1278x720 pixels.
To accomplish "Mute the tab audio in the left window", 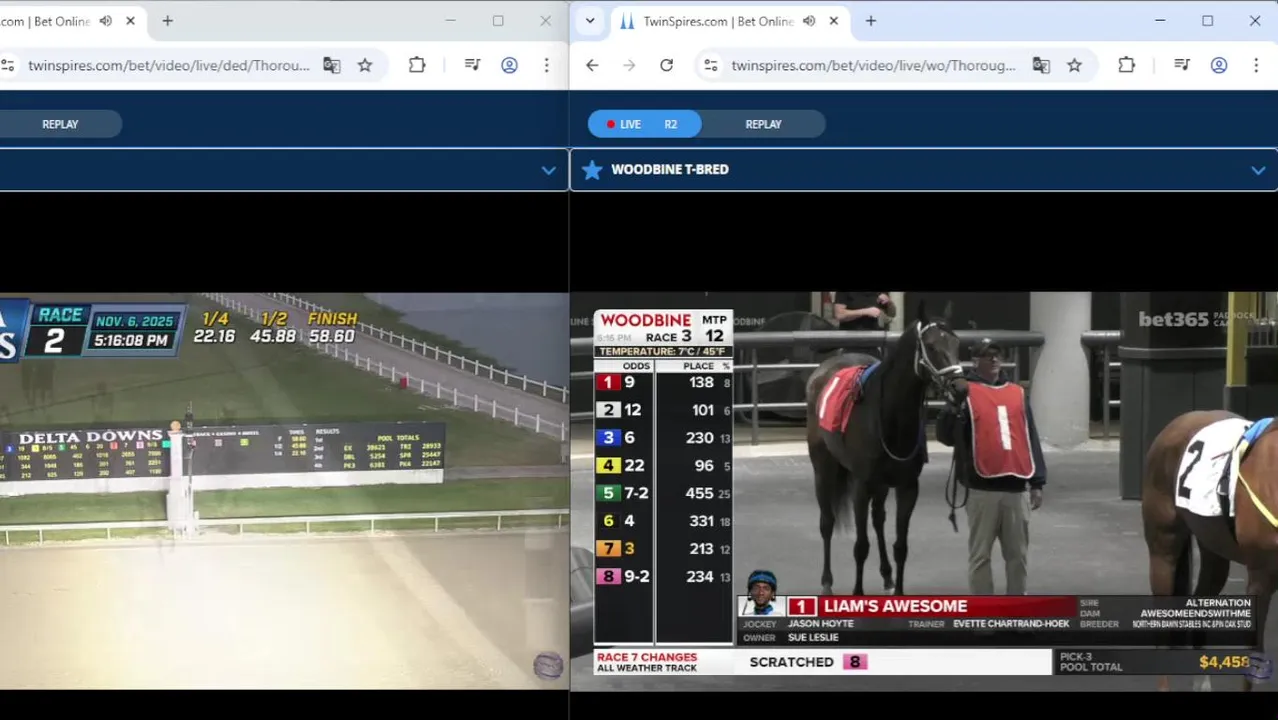I will coord(106,21).
